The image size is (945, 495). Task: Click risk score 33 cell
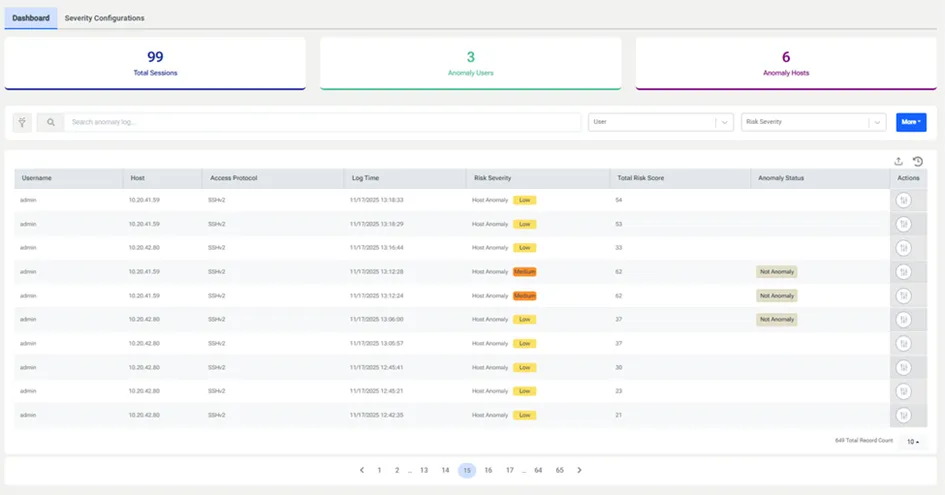[619, 248]
